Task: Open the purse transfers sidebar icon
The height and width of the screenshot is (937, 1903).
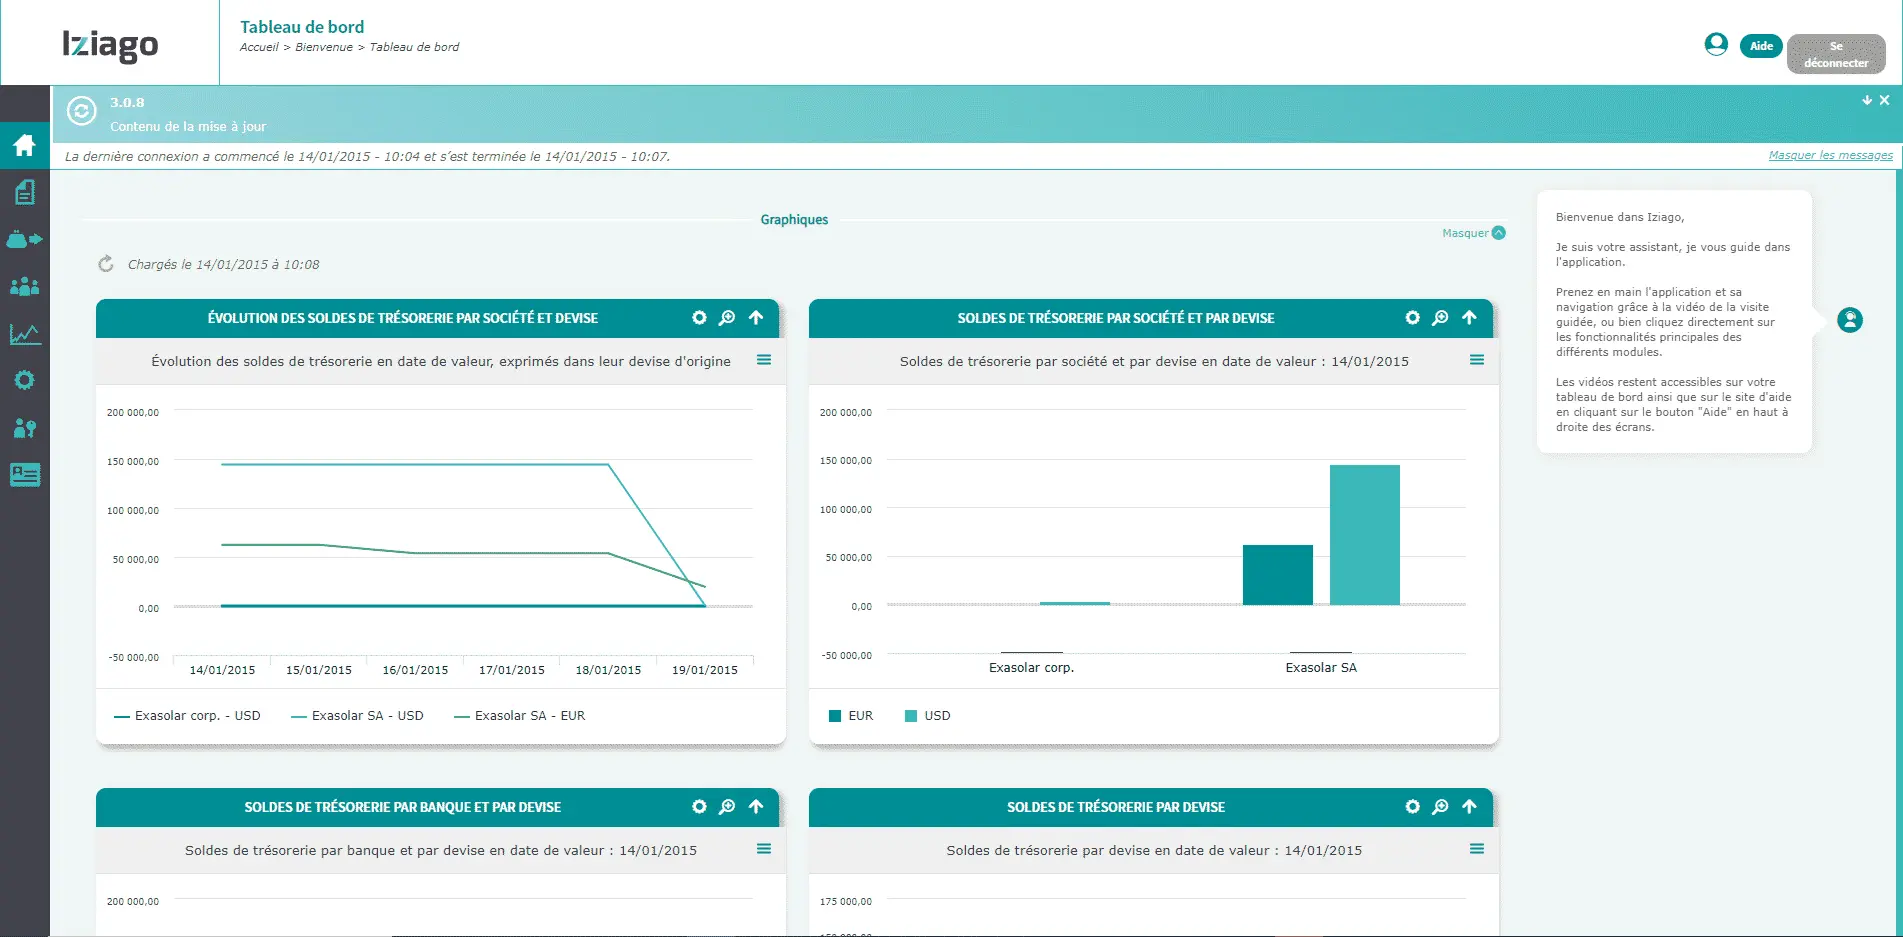Action: tap(24, 240)
